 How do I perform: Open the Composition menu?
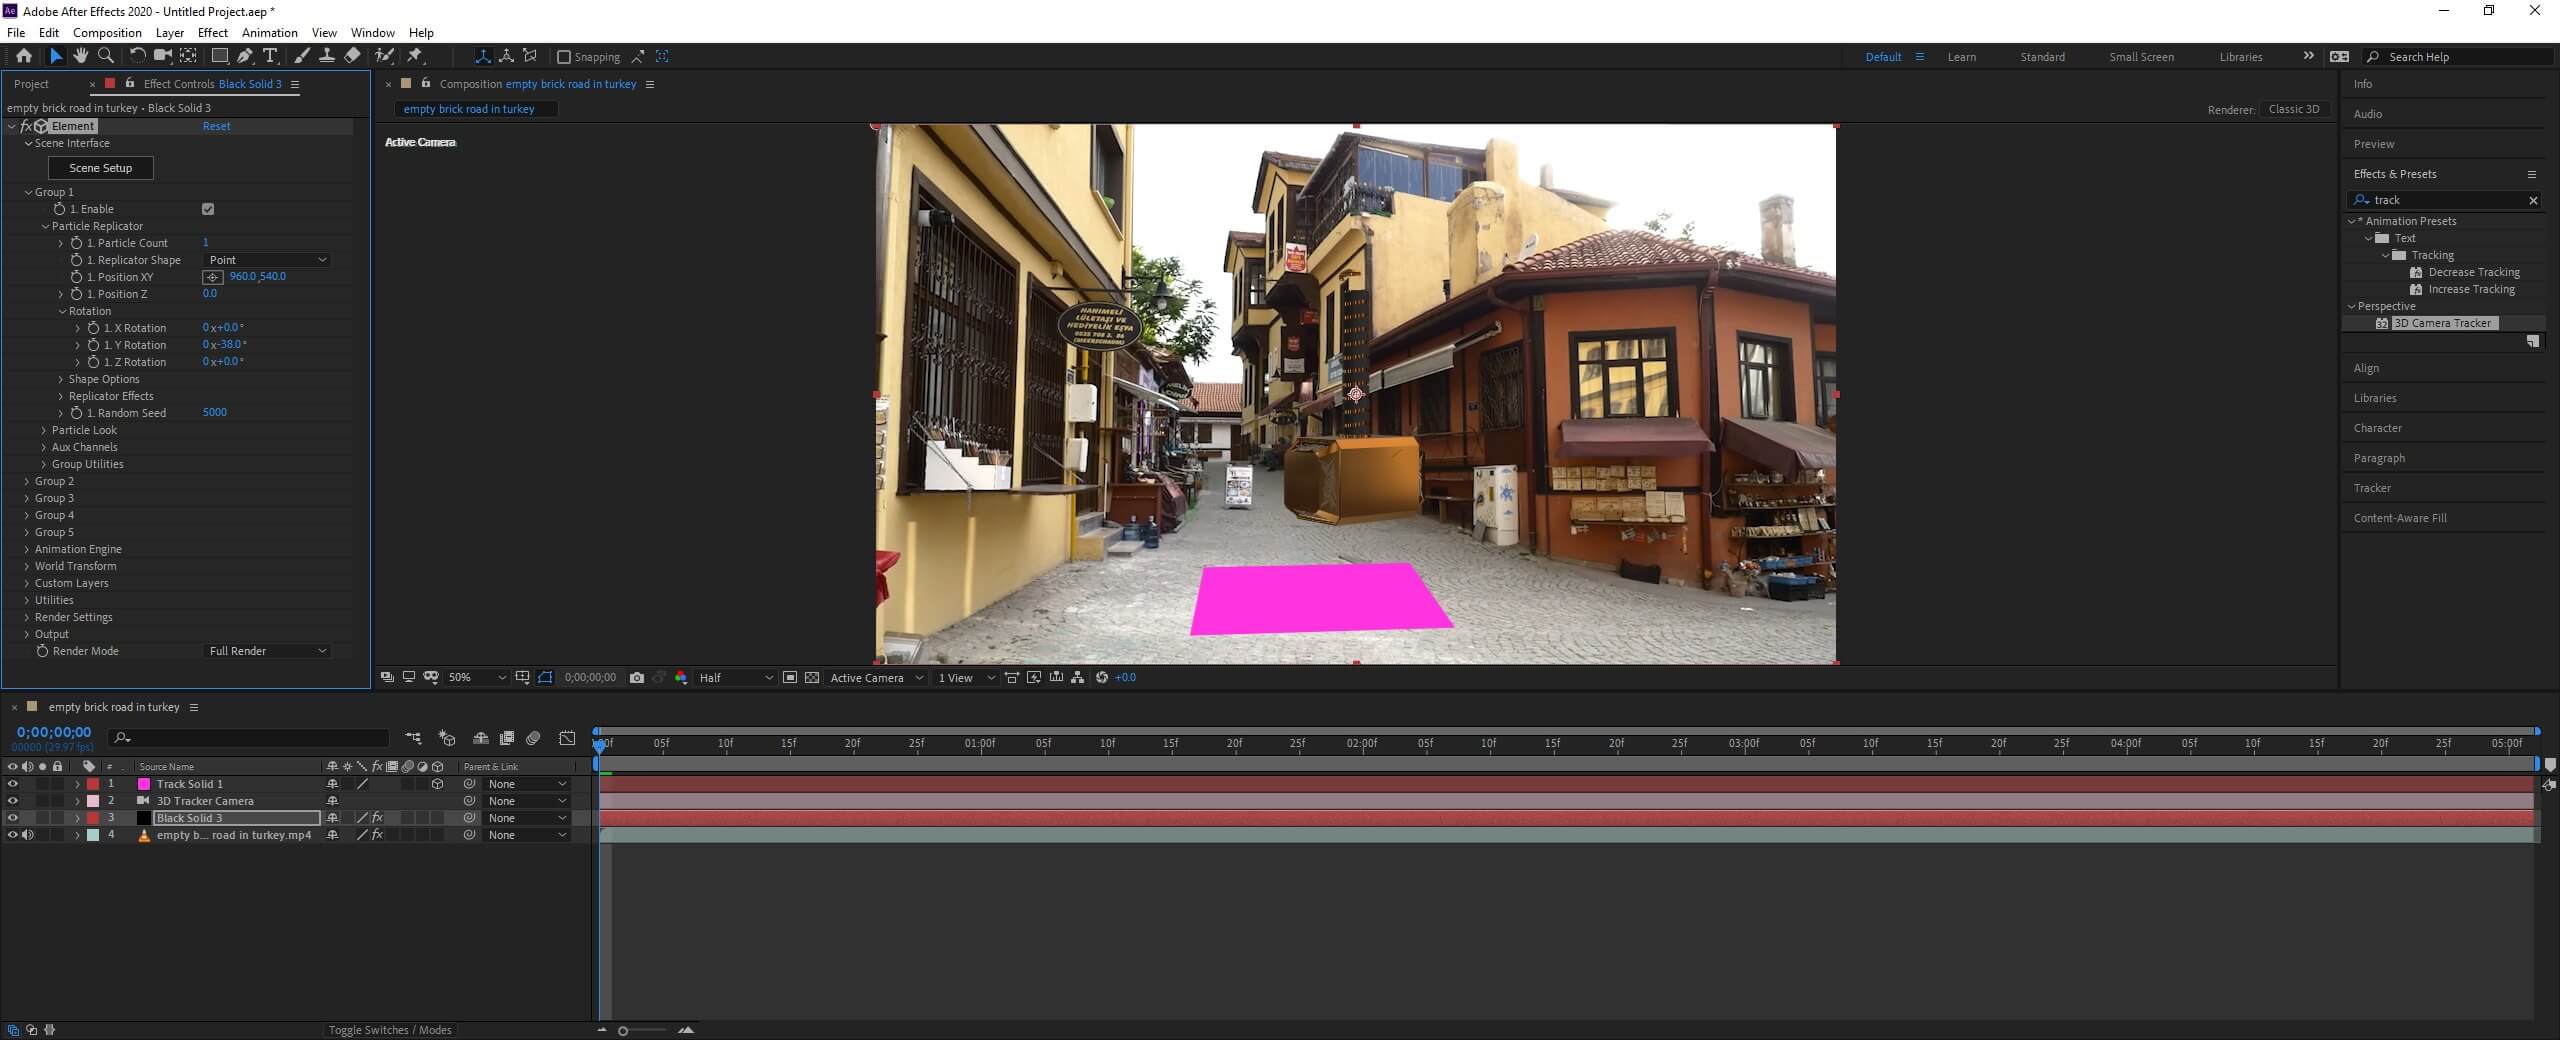[107, 32]
